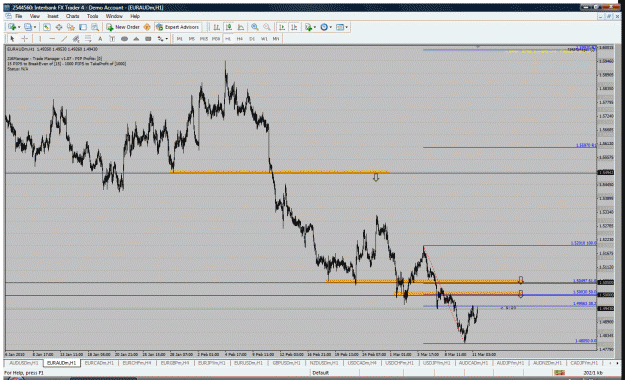This screenshot has width=625, height=380.
Task: Switch chart to Candlesticks mode
Action: (x=229, y=27)
